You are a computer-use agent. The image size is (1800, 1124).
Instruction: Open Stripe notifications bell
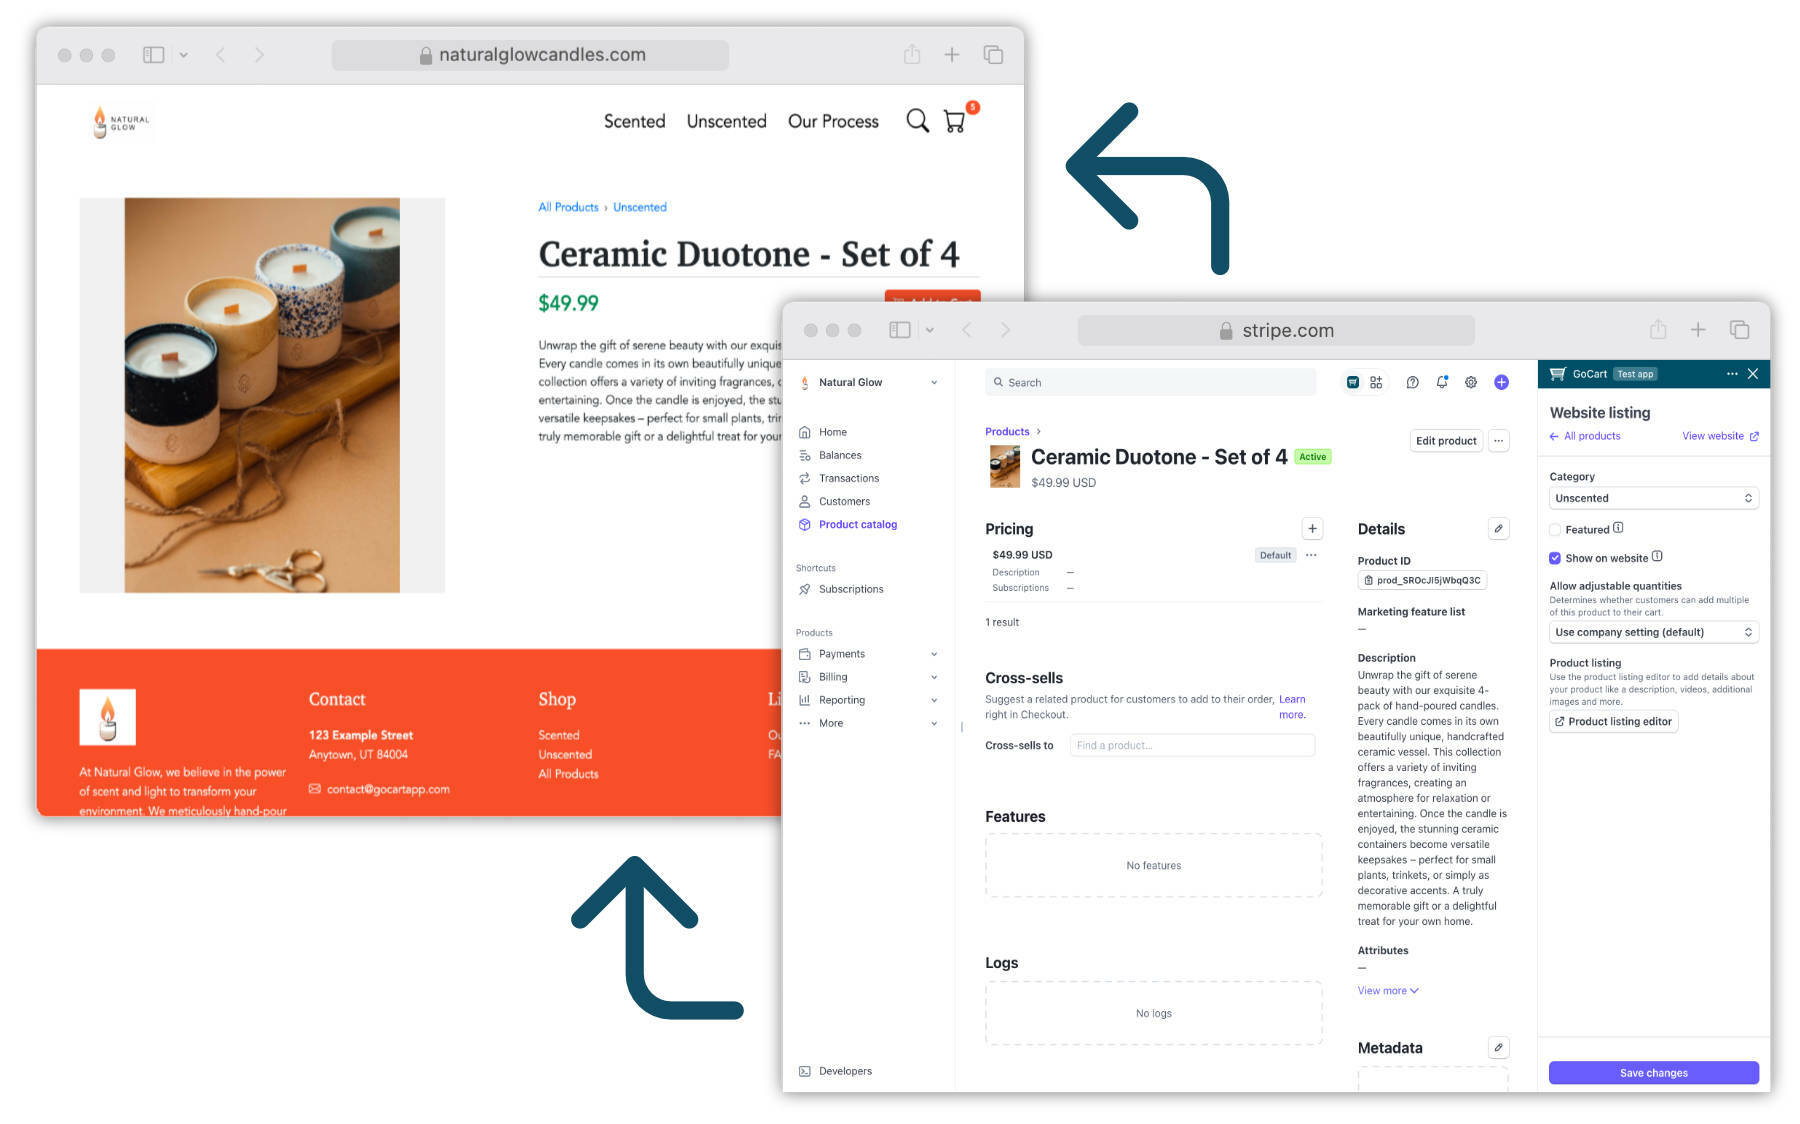pos(1441,382)
